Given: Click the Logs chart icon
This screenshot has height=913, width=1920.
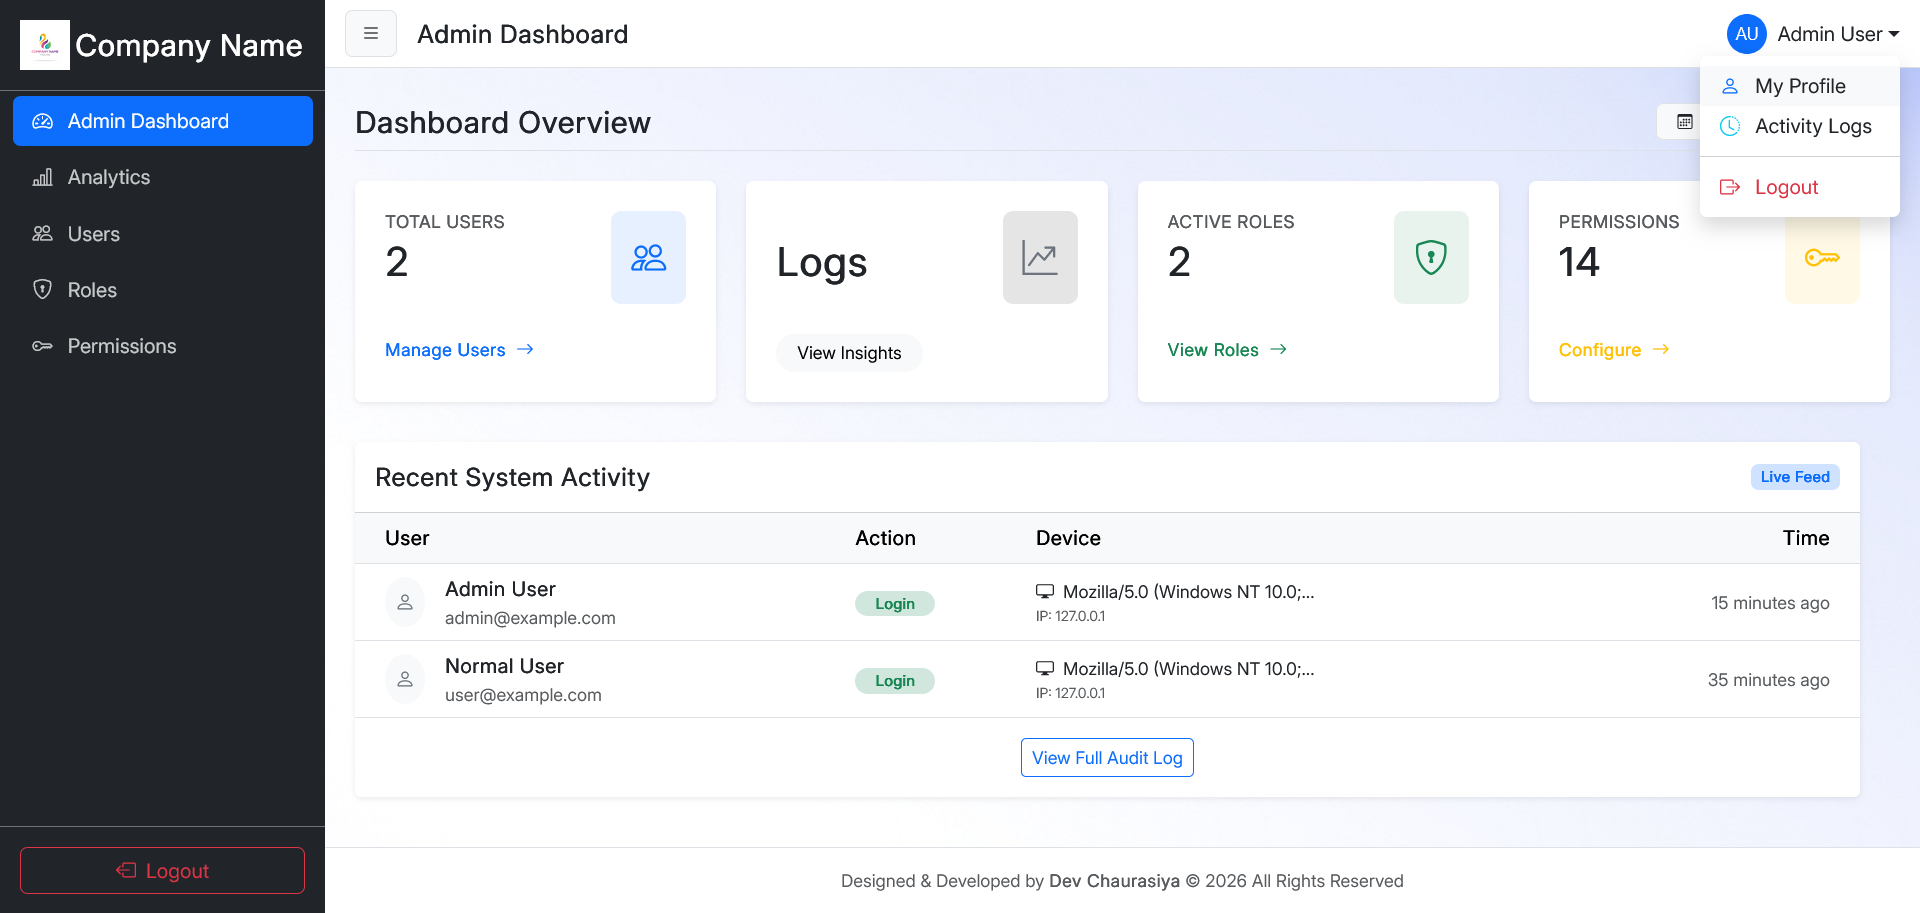Looking at the screenshot, I should click(x=1039, y=258).
